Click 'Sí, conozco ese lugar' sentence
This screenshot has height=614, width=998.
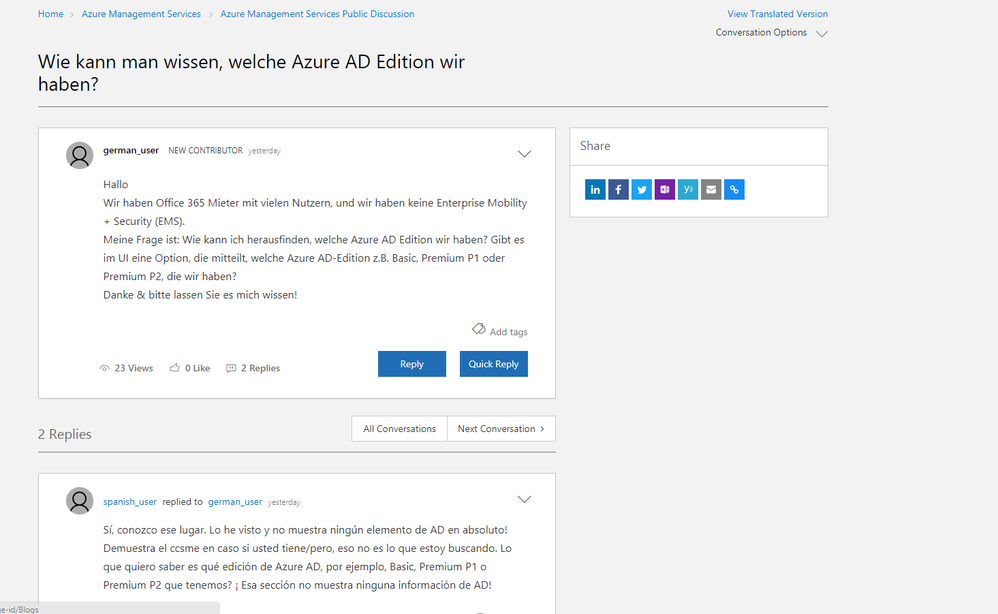coord(155,530)
